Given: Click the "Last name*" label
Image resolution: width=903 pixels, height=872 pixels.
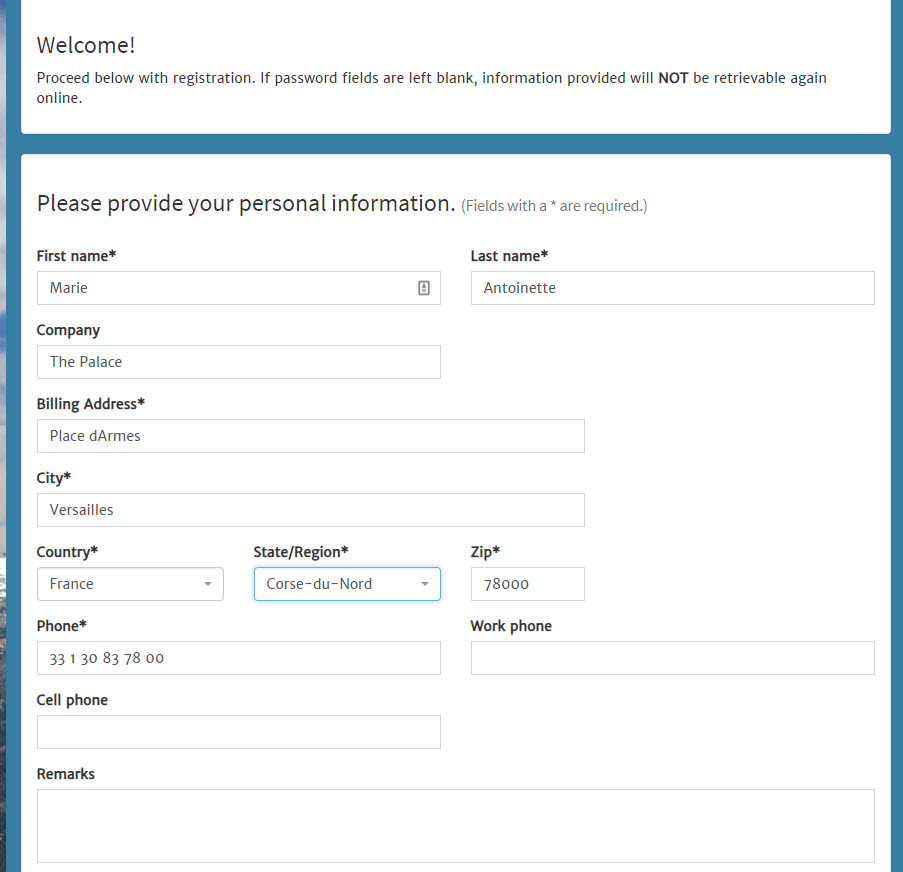Looking at the screenshot, I should pos(509,256).
